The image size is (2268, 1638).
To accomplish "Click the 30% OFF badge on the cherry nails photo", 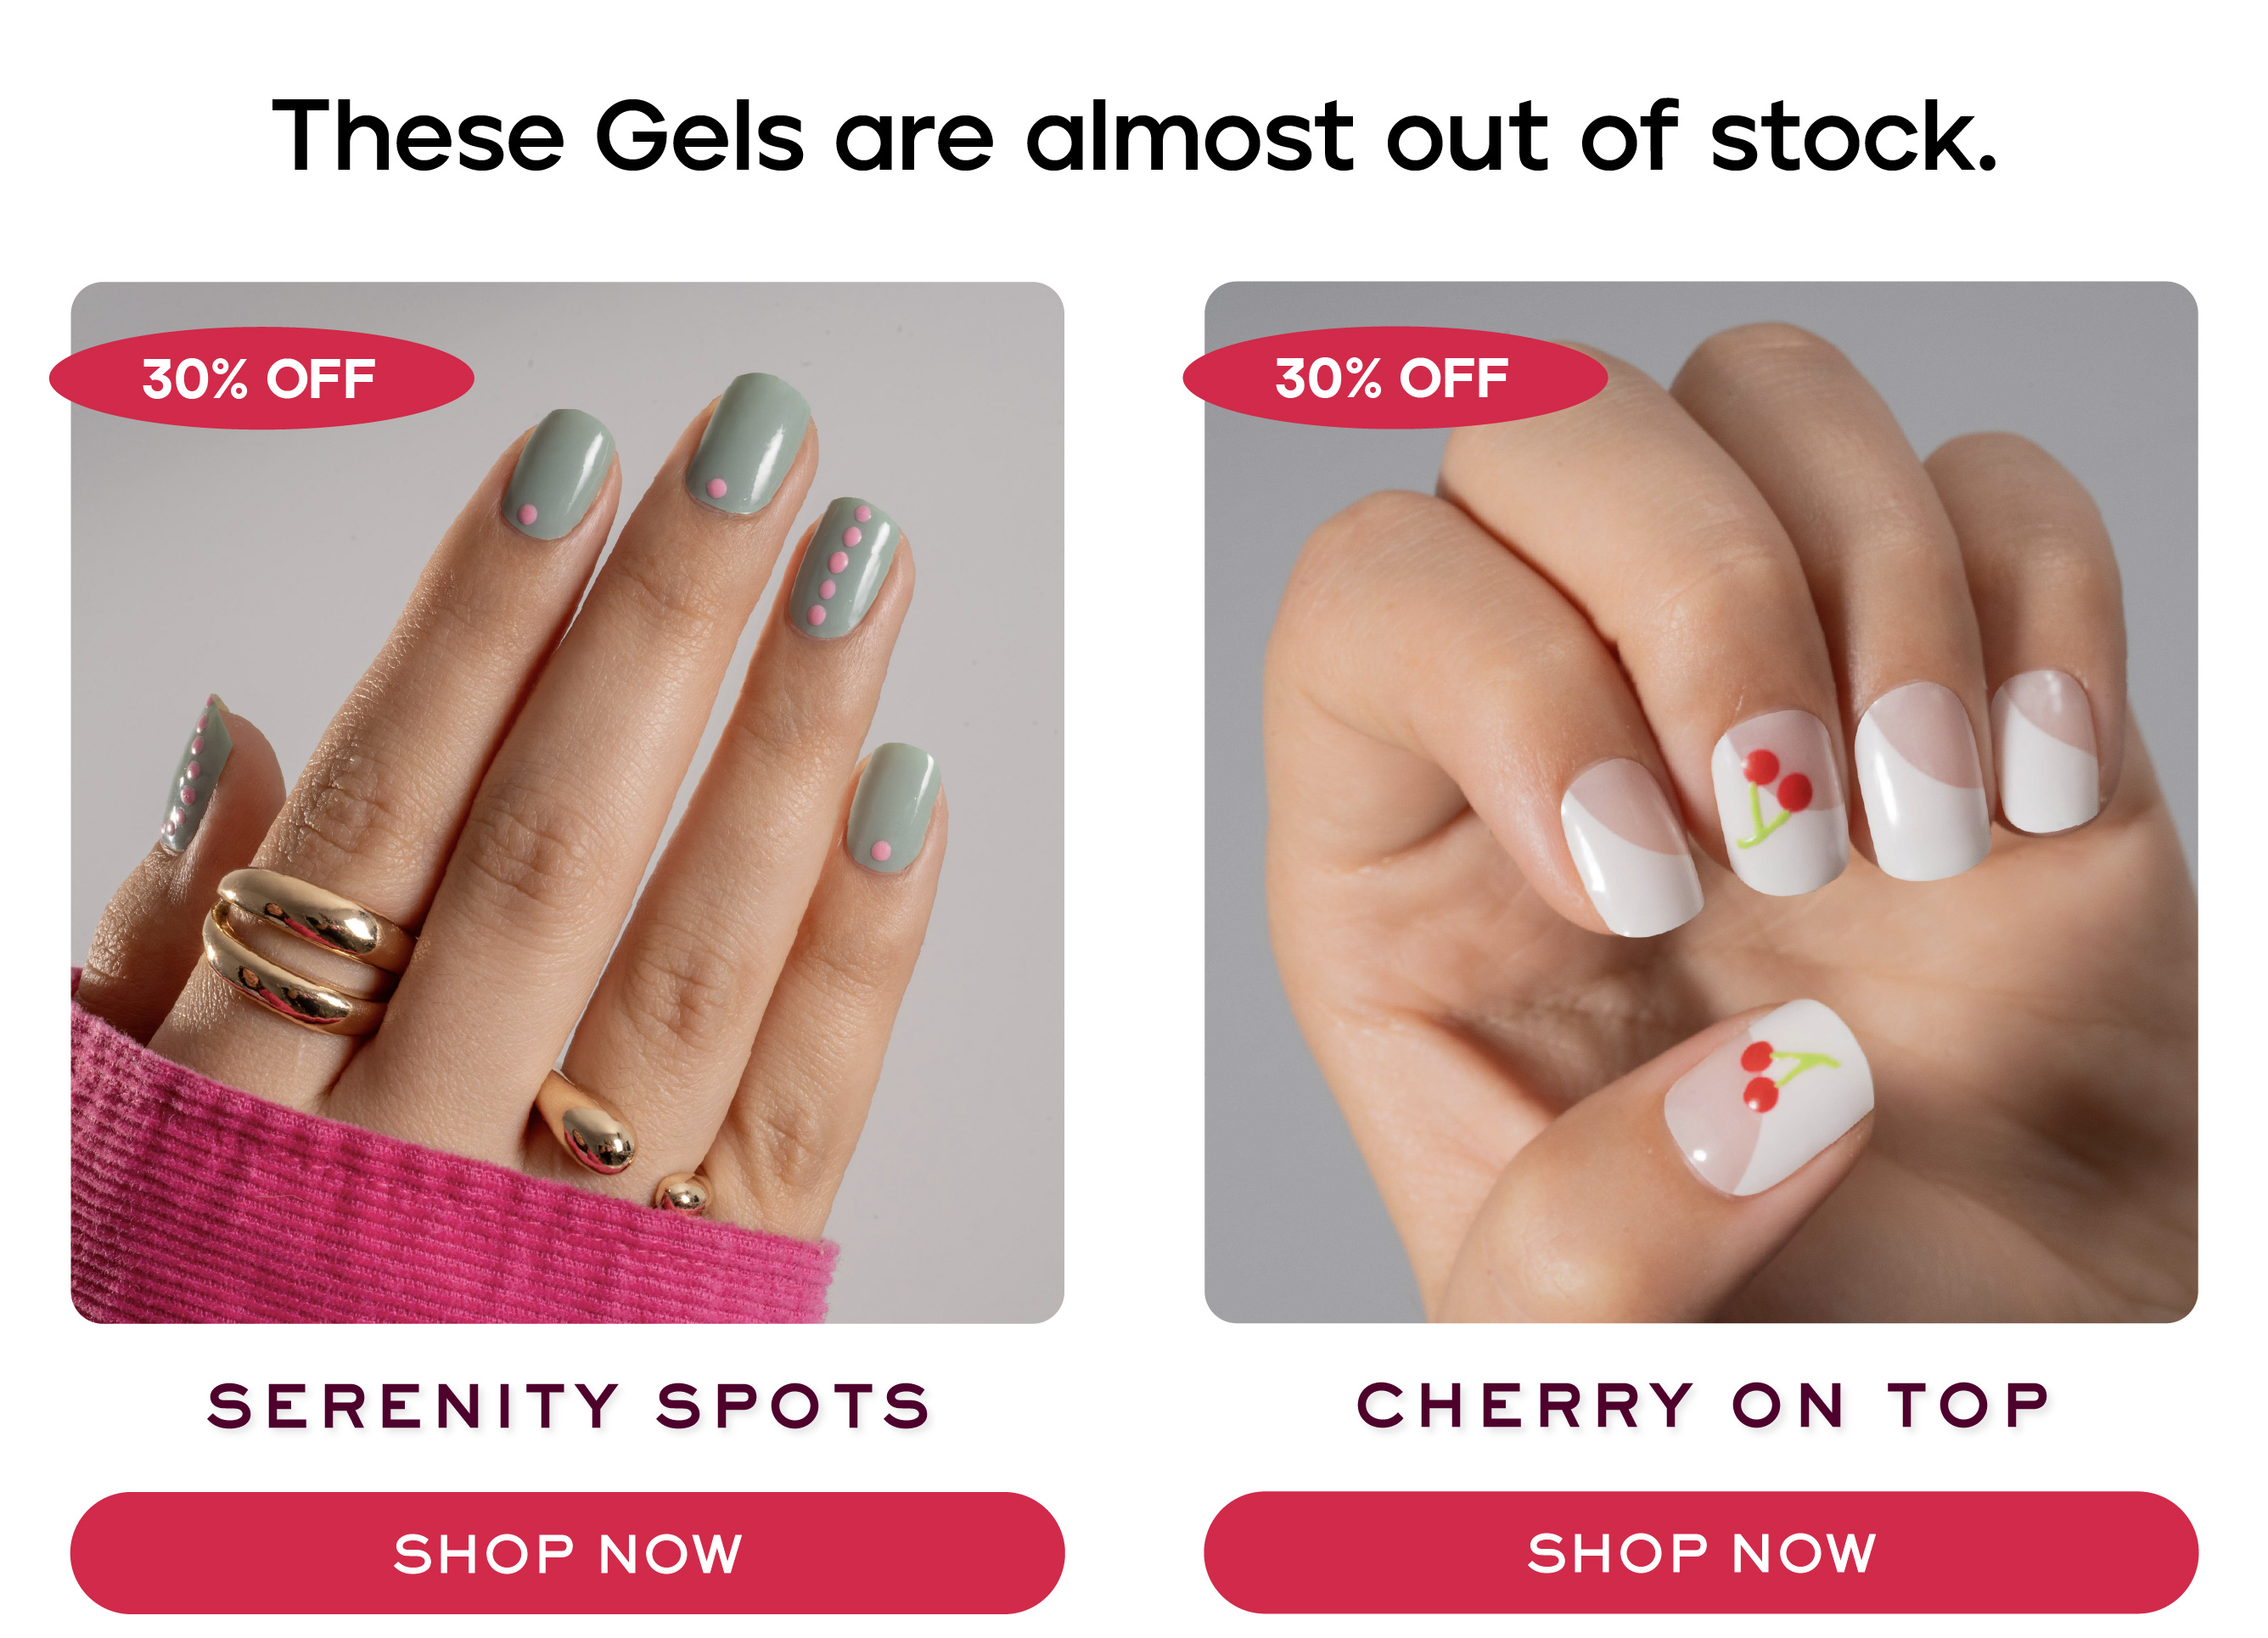I will point(1395,378).
